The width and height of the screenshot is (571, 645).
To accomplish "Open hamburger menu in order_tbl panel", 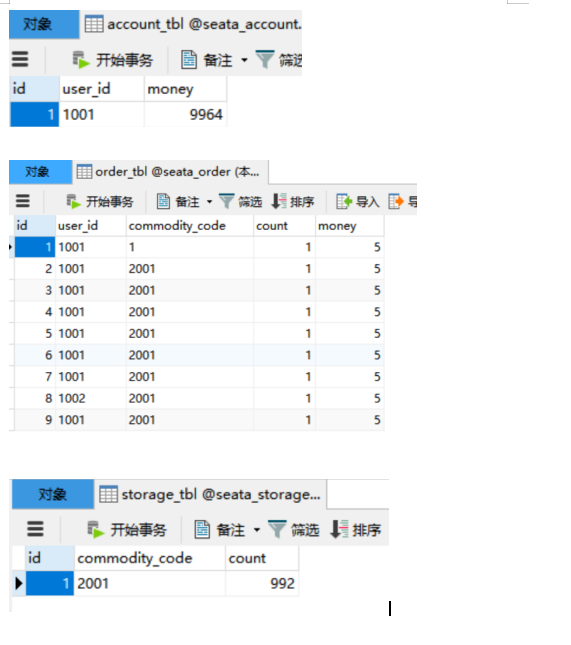I will pyautogui.click(x=23, y=201).
